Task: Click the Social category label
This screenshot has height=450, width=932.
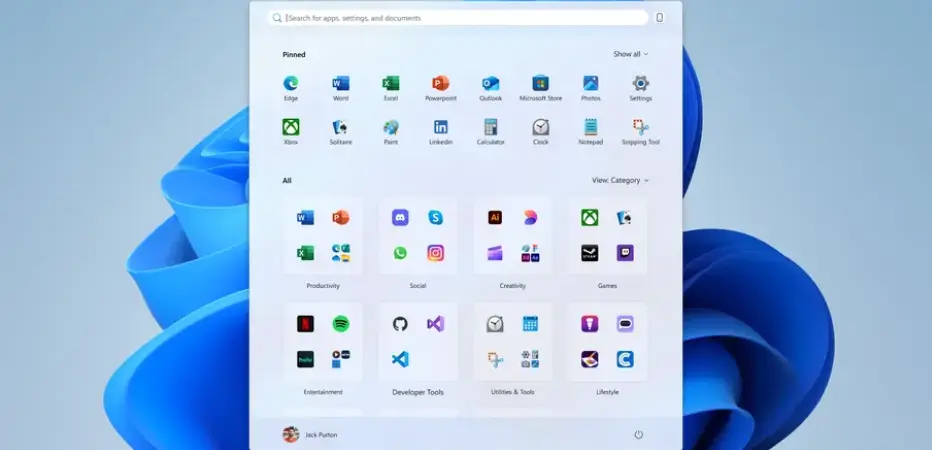Action: coord(418,286)
